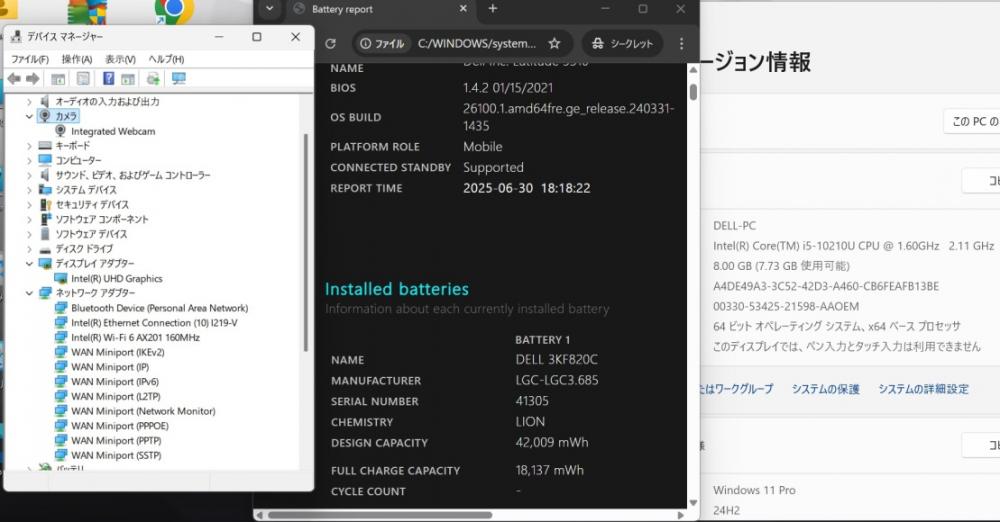Image resolution: width=1000 pixels, height=522 pixels.
Task: Open the 操作(A) menu in Device Manager
Action: point(77,59)
